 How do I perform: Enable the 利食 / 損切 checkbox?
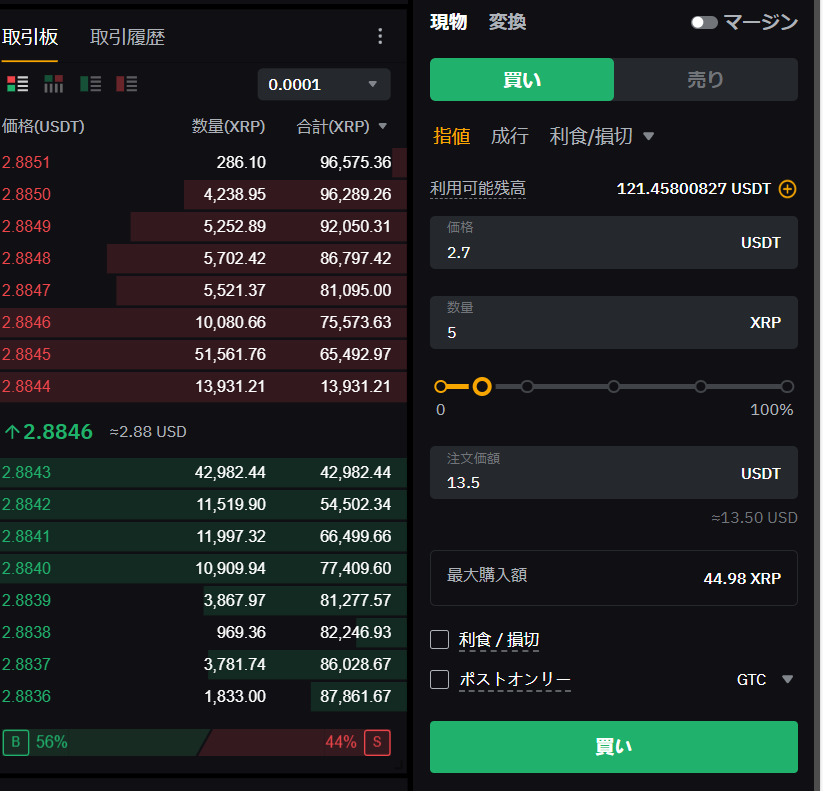(x=439, y=640)
